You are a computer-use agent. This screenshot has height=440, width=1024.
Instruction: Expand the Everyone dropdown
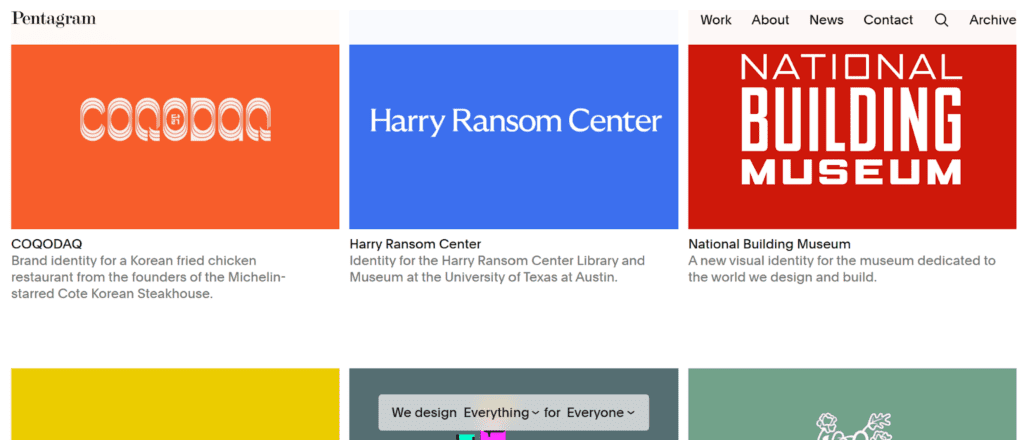coord(601,413)
